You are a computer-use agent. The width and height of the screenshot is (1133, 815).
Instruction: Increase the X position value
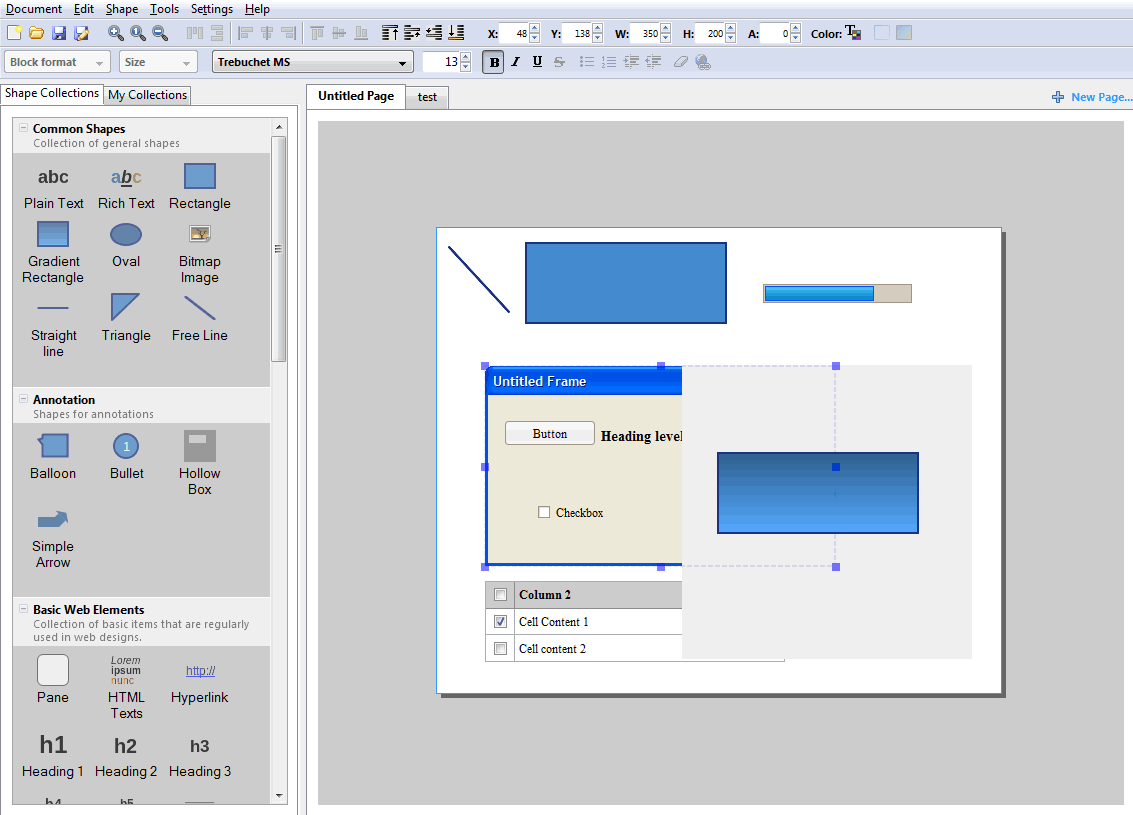tap(535, 29)
